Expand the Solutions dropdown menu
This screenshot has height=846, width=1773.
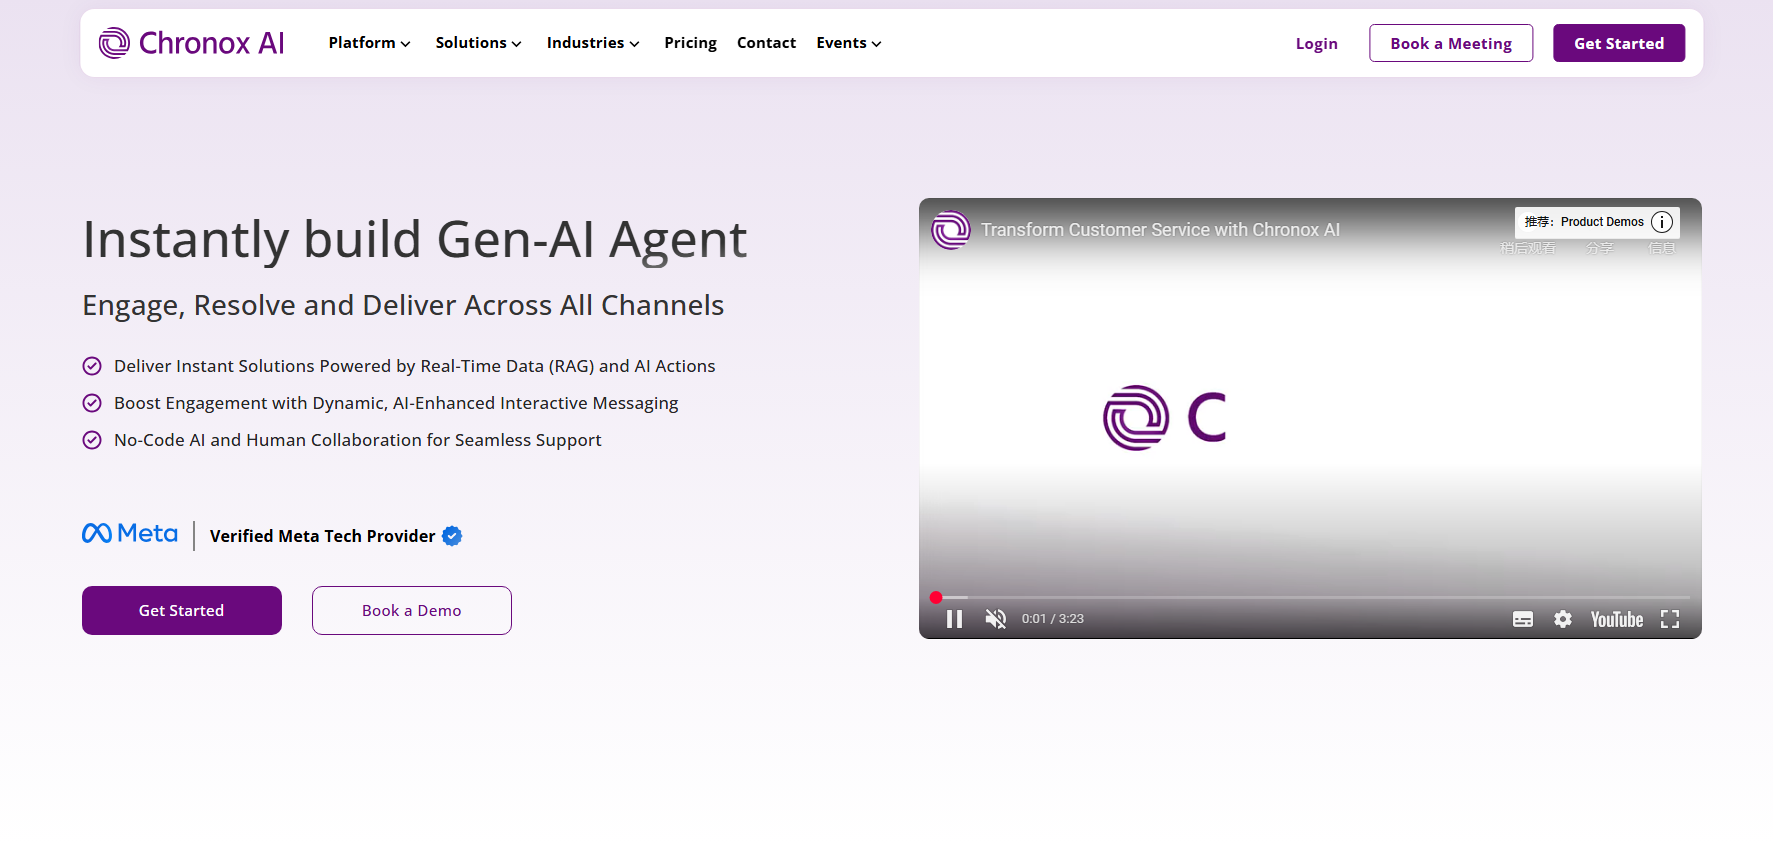click(478, 43)
